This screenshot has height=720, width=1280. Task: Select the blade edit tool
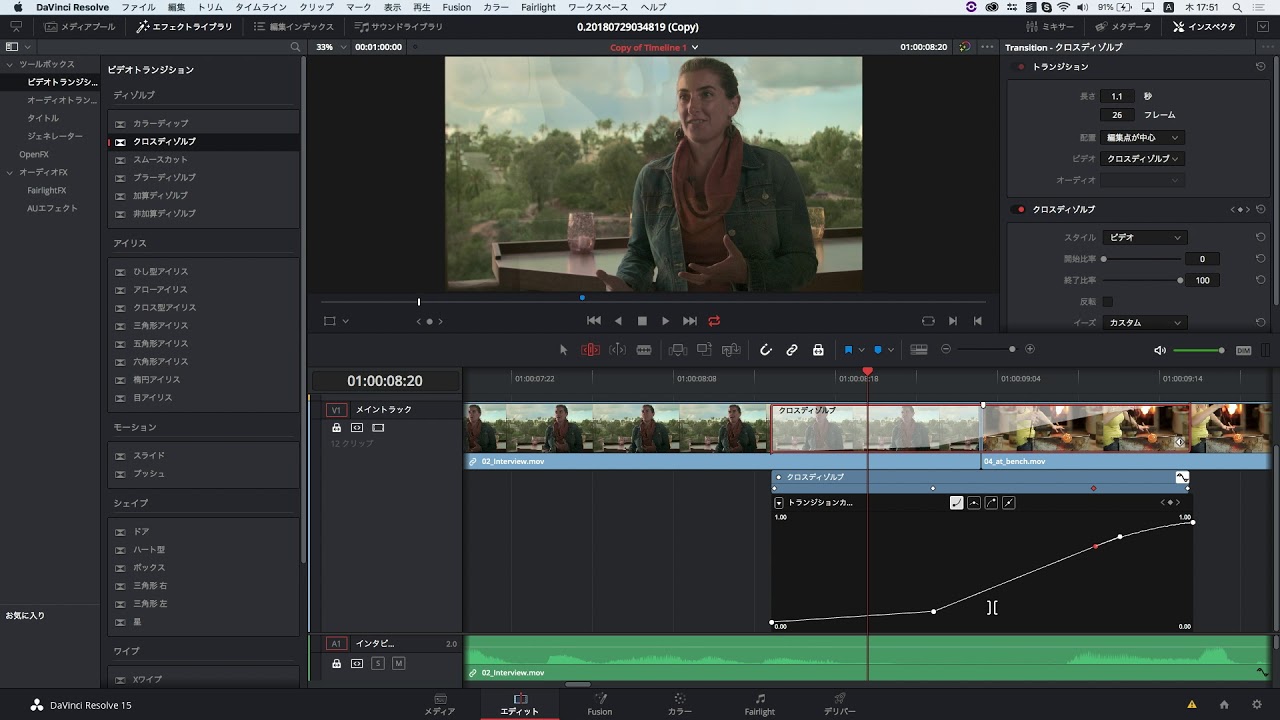(x=644, y=350)
